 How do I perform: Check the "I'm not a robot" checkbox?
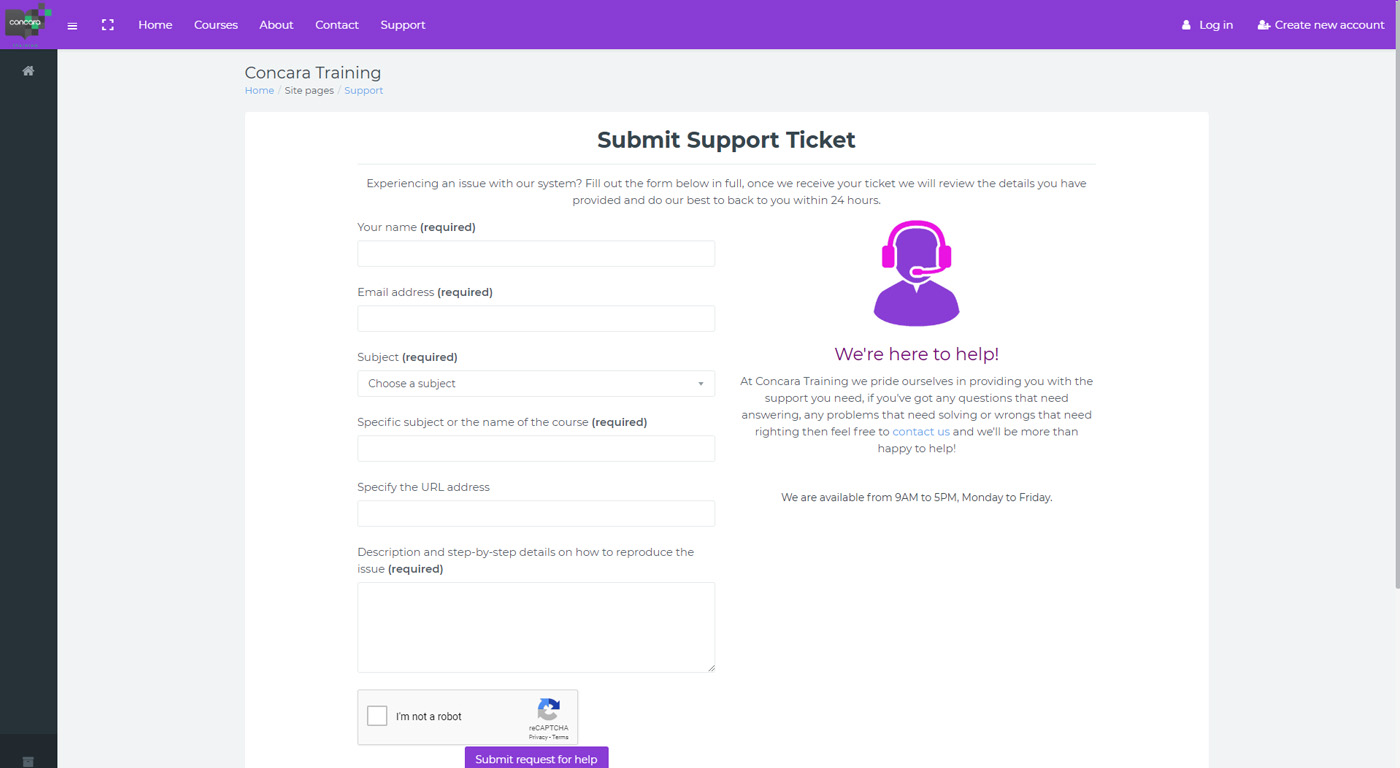[x=377, y=716]
